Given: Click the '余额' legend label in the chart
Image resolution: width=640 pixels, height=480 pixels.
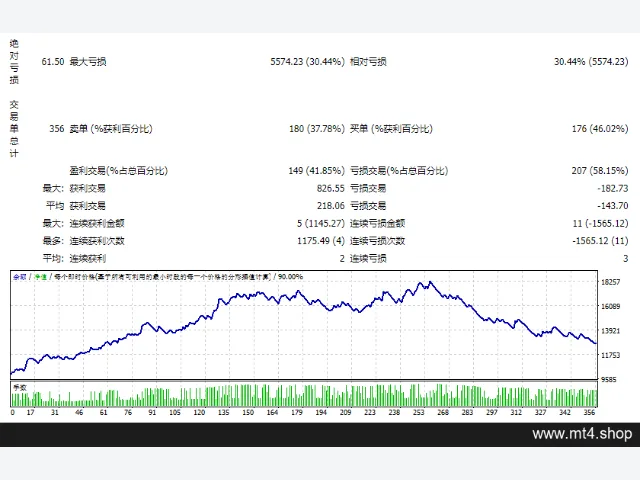Looking at the screenshot, I should tap(20, 277).
